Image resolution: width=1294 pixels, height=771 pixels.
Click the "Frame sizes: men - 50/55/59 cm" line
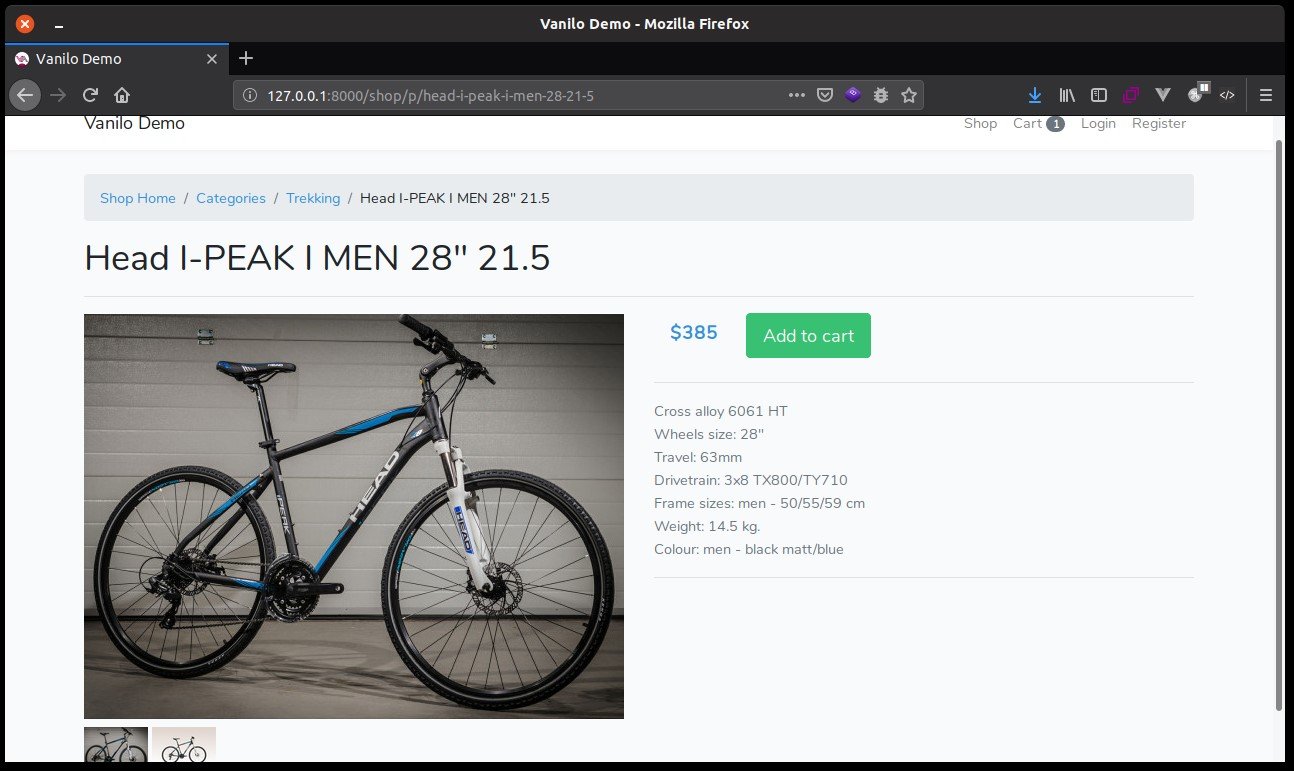pyautogui.click(x=760, y=503)
